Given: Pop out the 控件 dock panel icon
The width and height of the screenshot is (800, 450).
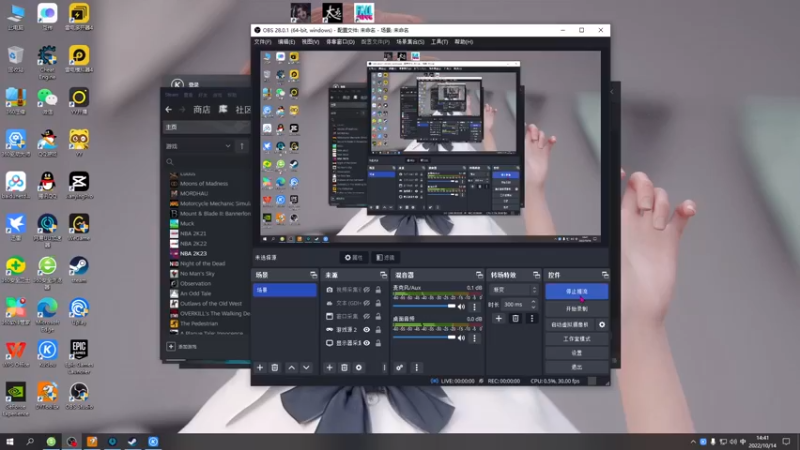Looking at the screenshot, I should [x=605, y=275].
